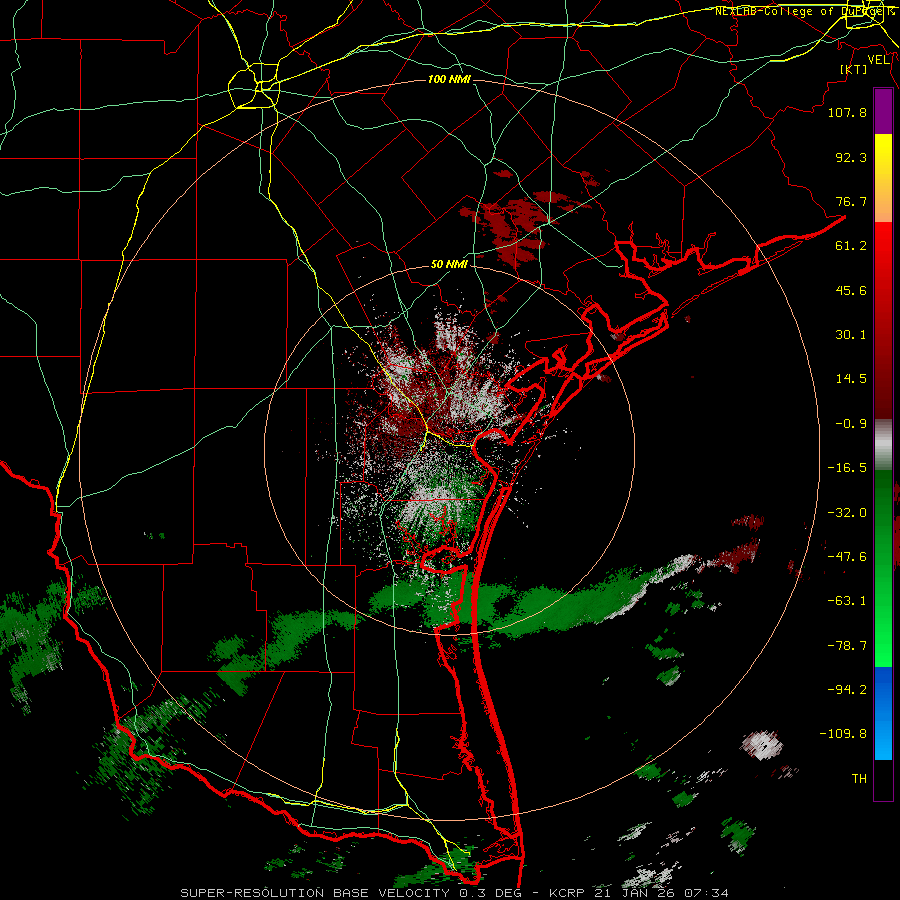The width and height of the screenshot is (900, 900).
Task: Click the -109.8 scale value
Action: click(x=843, y=734)
